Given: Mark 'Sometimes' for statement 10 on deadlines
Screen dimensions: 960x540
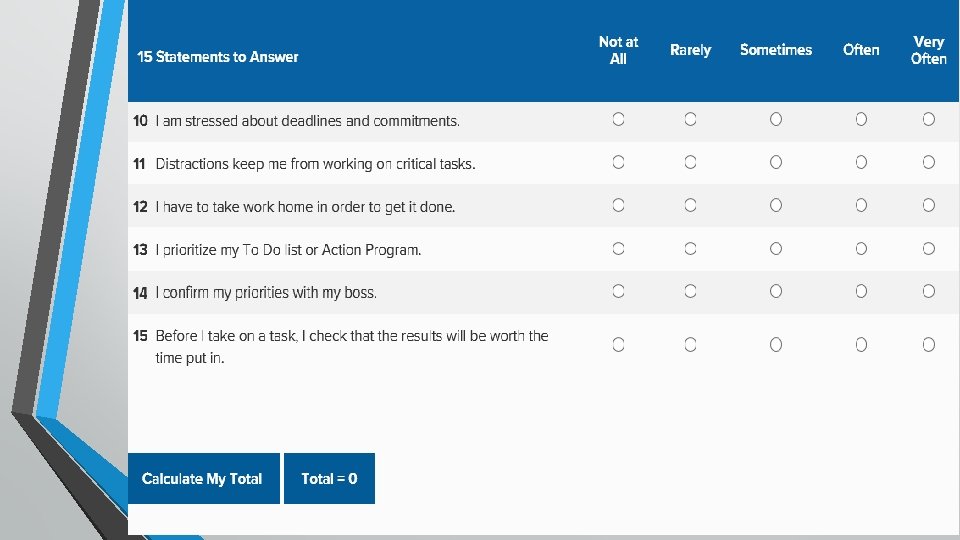Looking at the screenshot, I should (776, 120).
